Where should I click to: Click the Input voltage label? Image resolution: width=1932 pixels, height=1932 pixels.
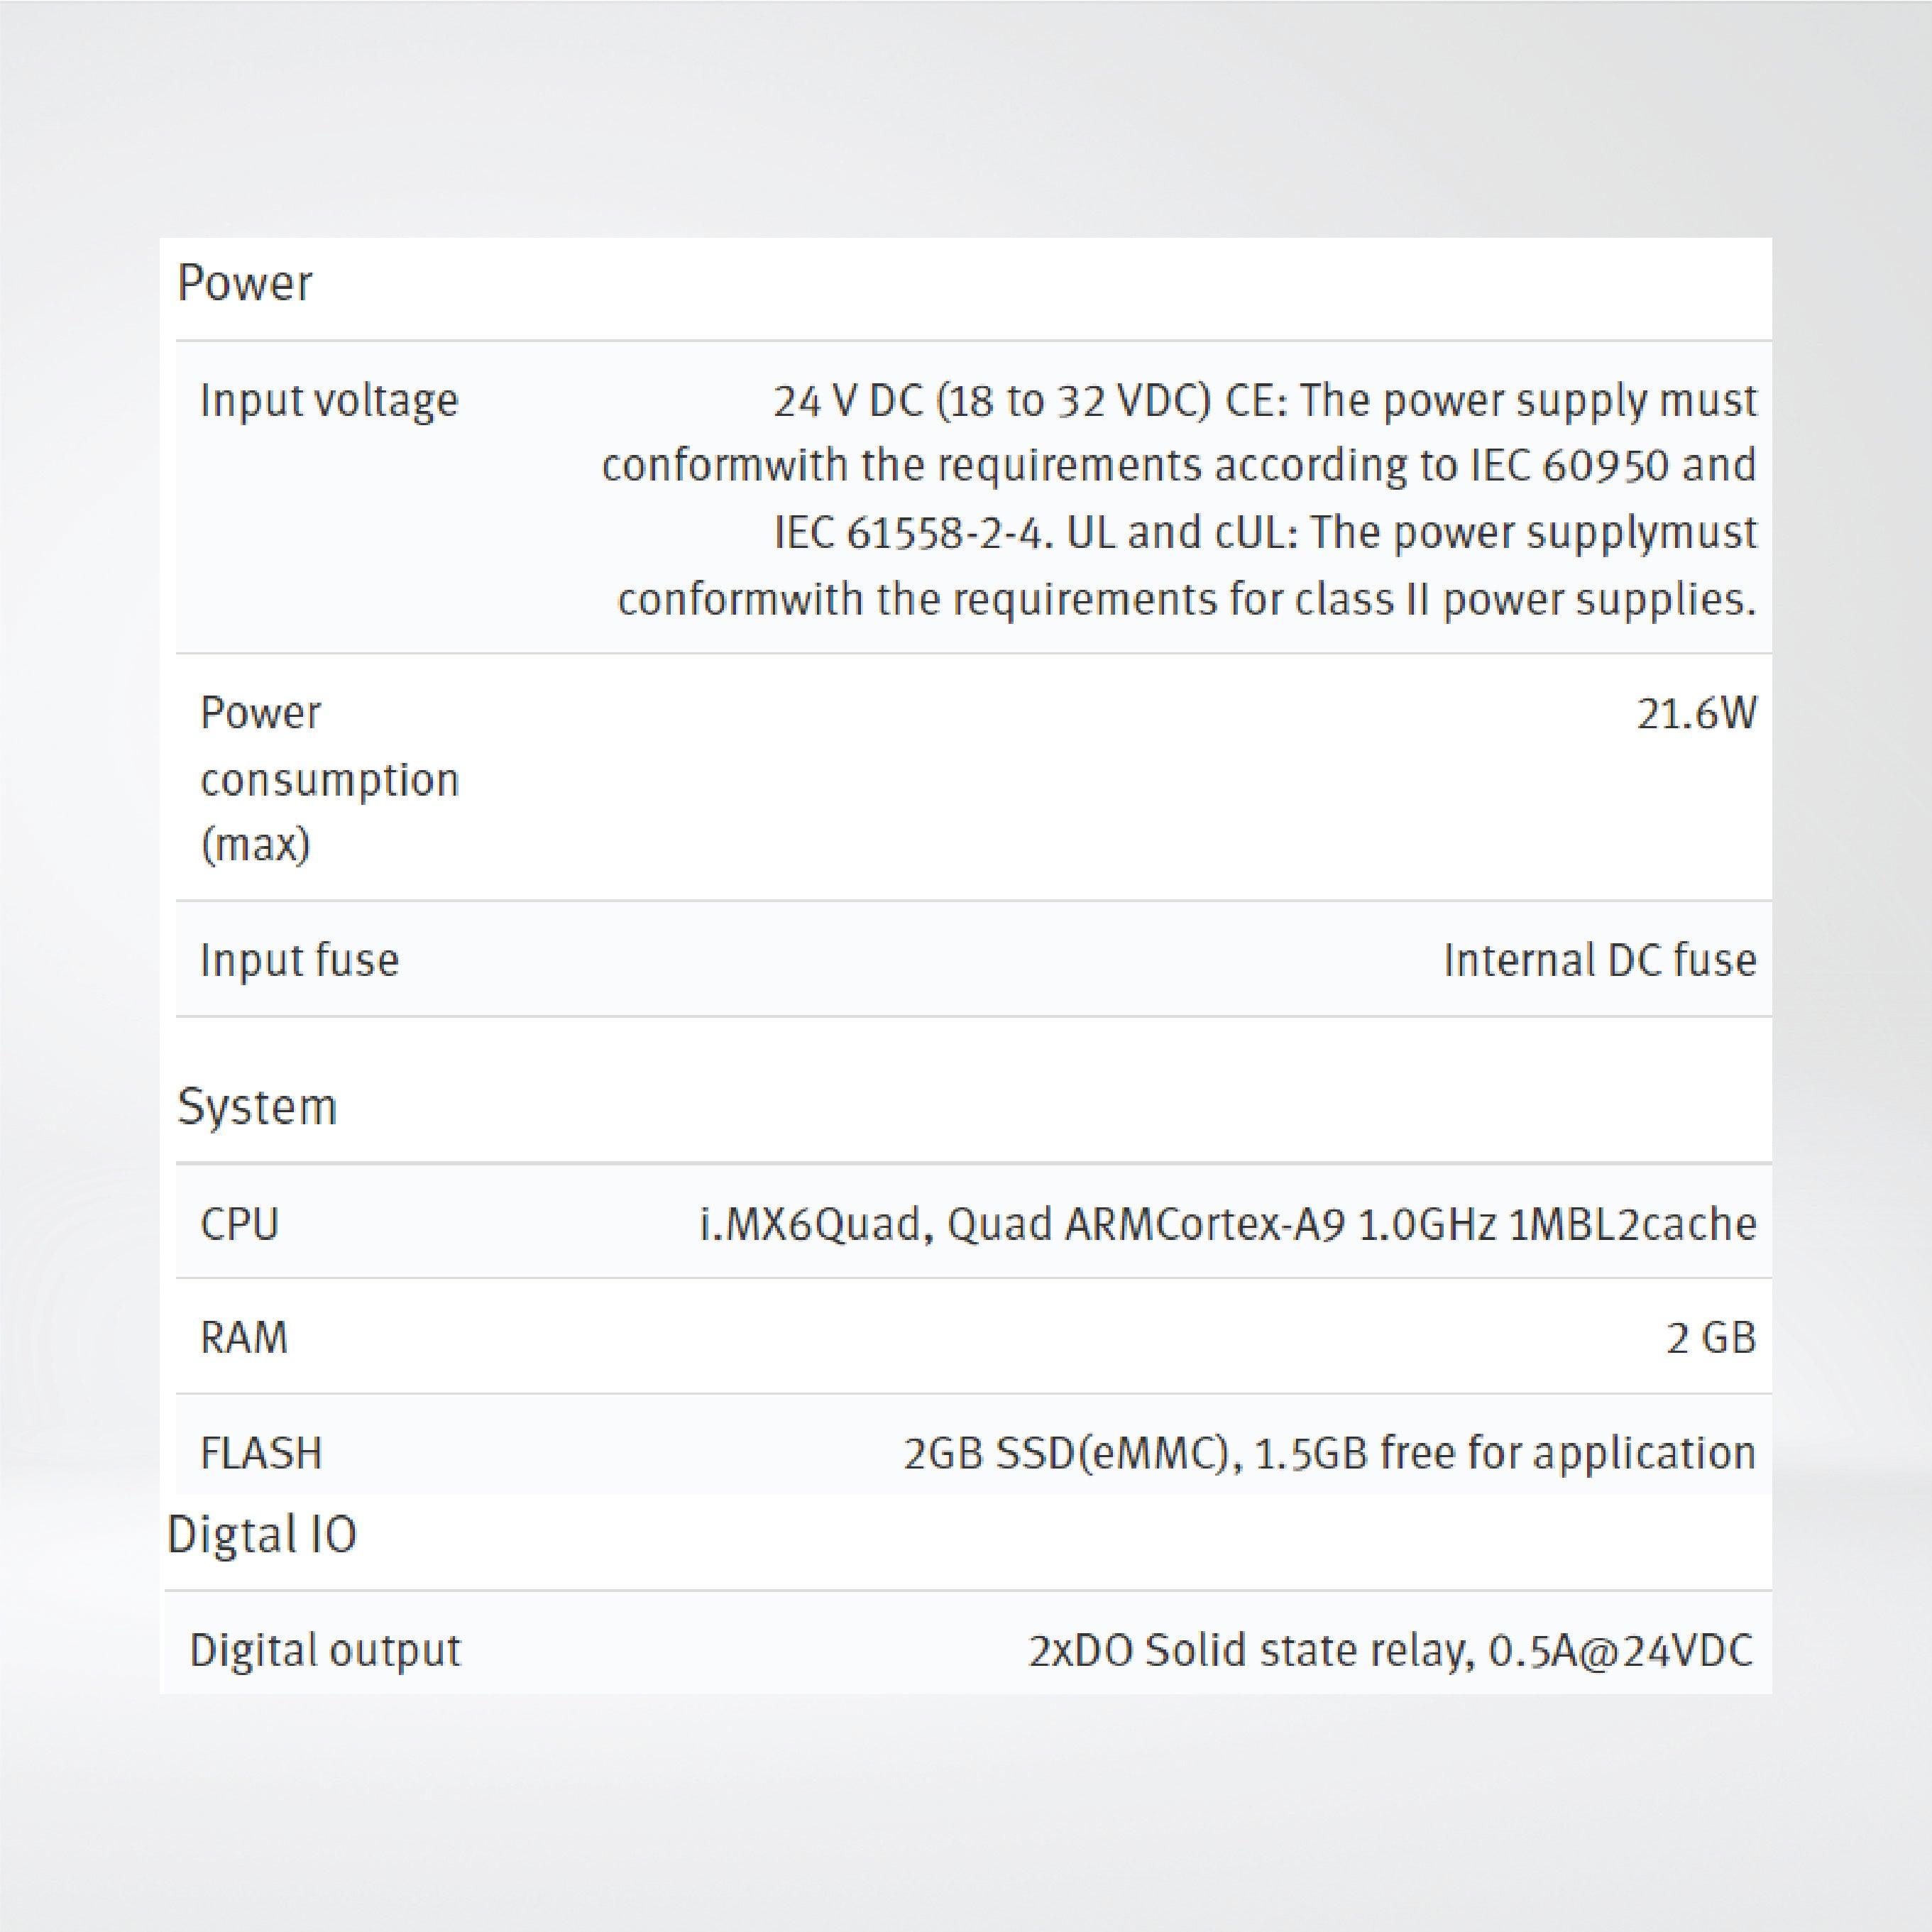tap(329, 401)
